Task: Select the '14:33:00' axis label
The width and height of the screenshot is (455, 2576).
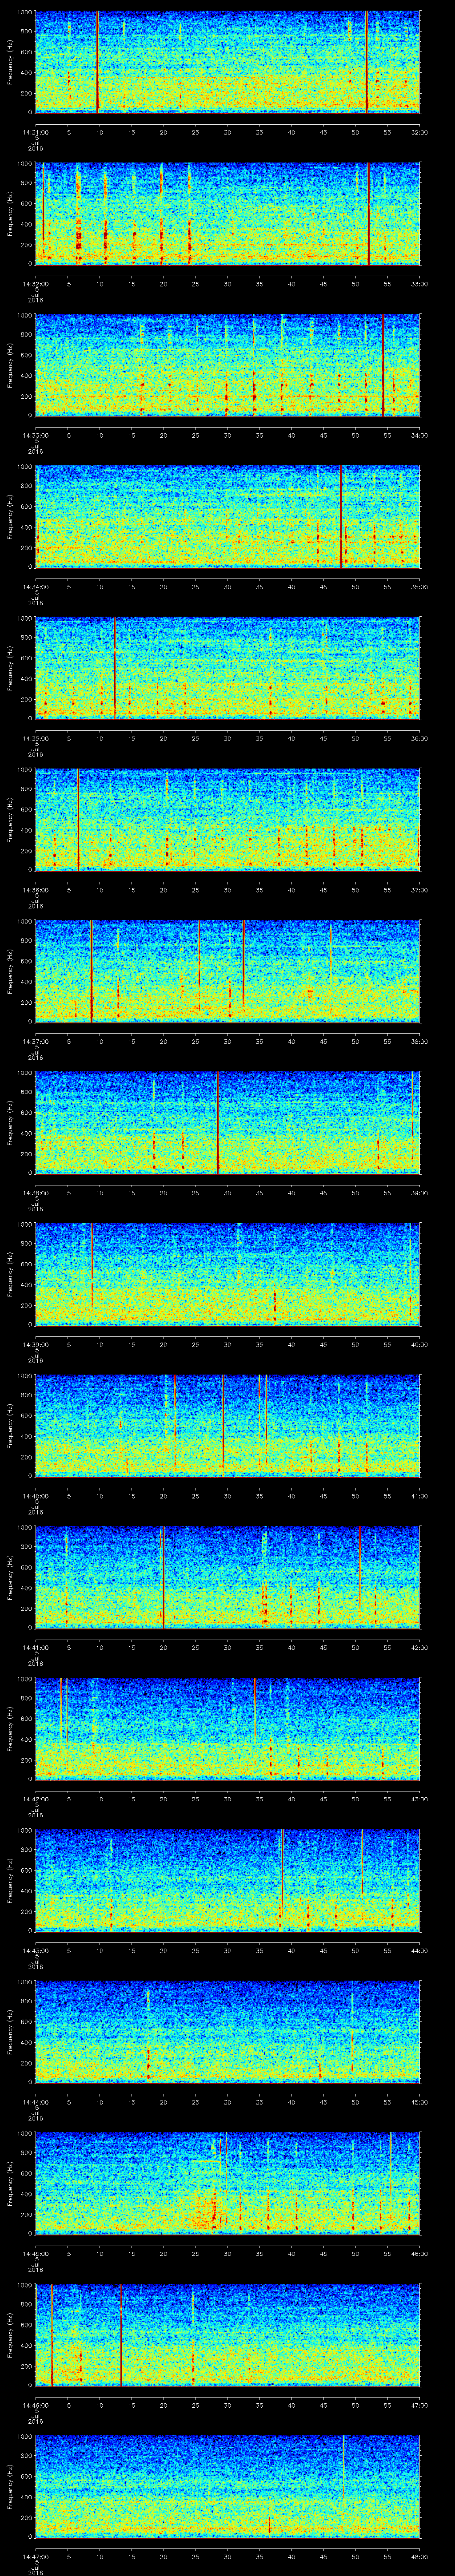Action: coord(36,435)
